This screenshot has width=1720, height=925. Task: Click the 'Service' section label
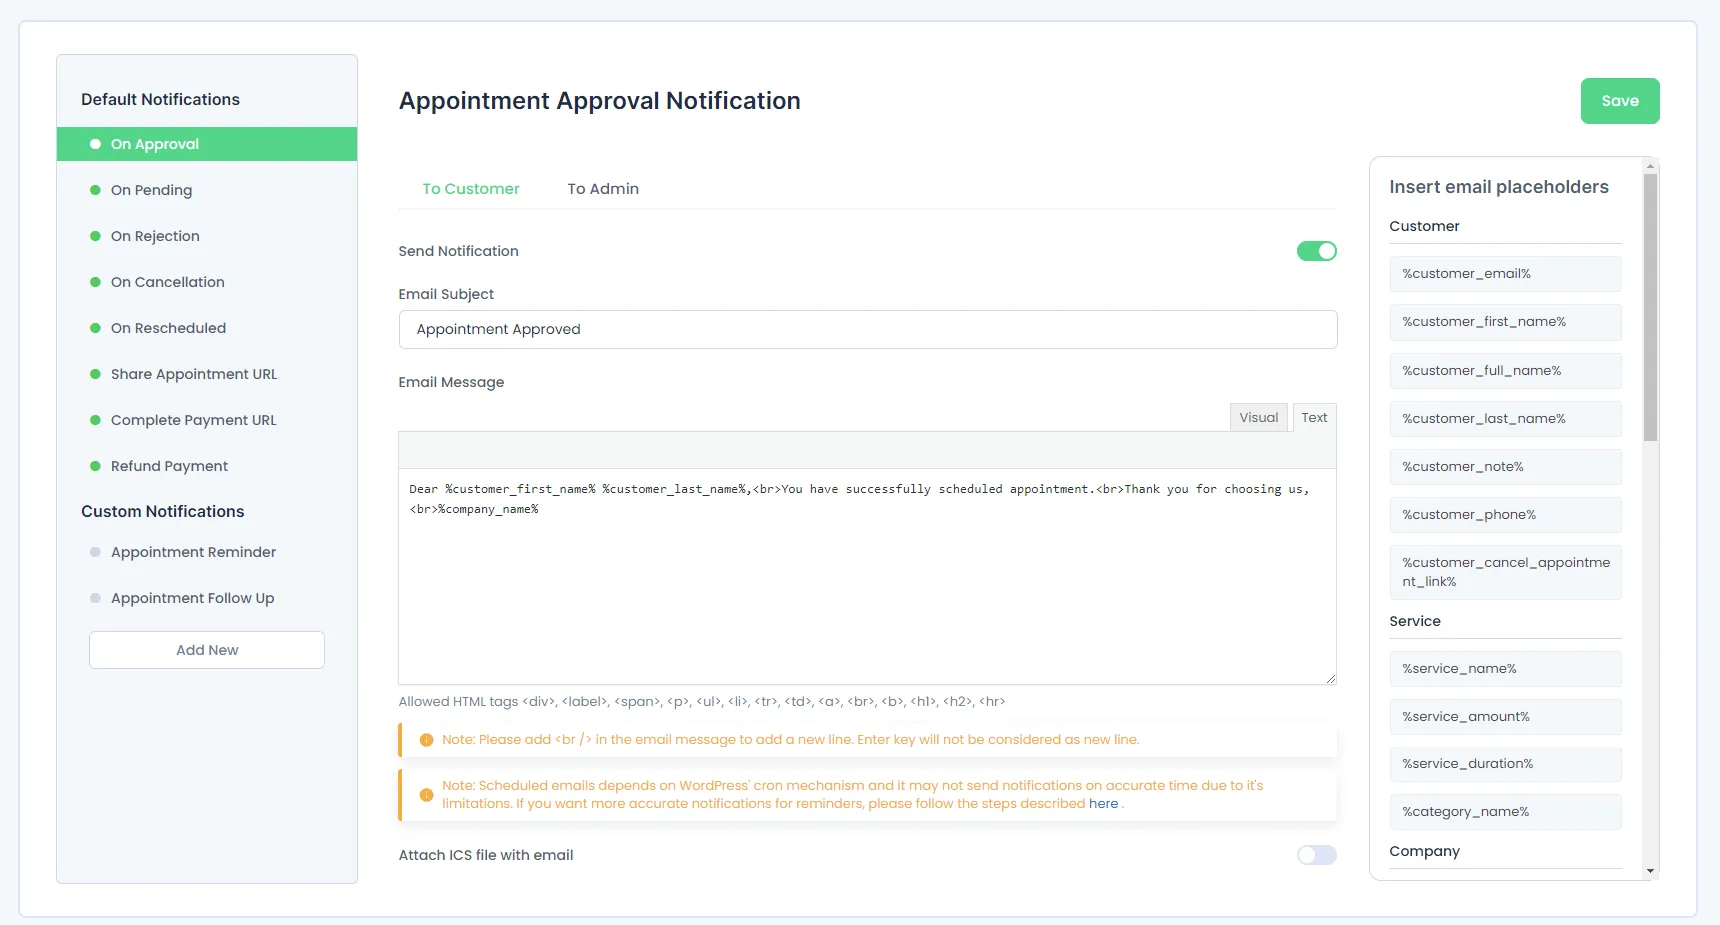point(1415,621)
